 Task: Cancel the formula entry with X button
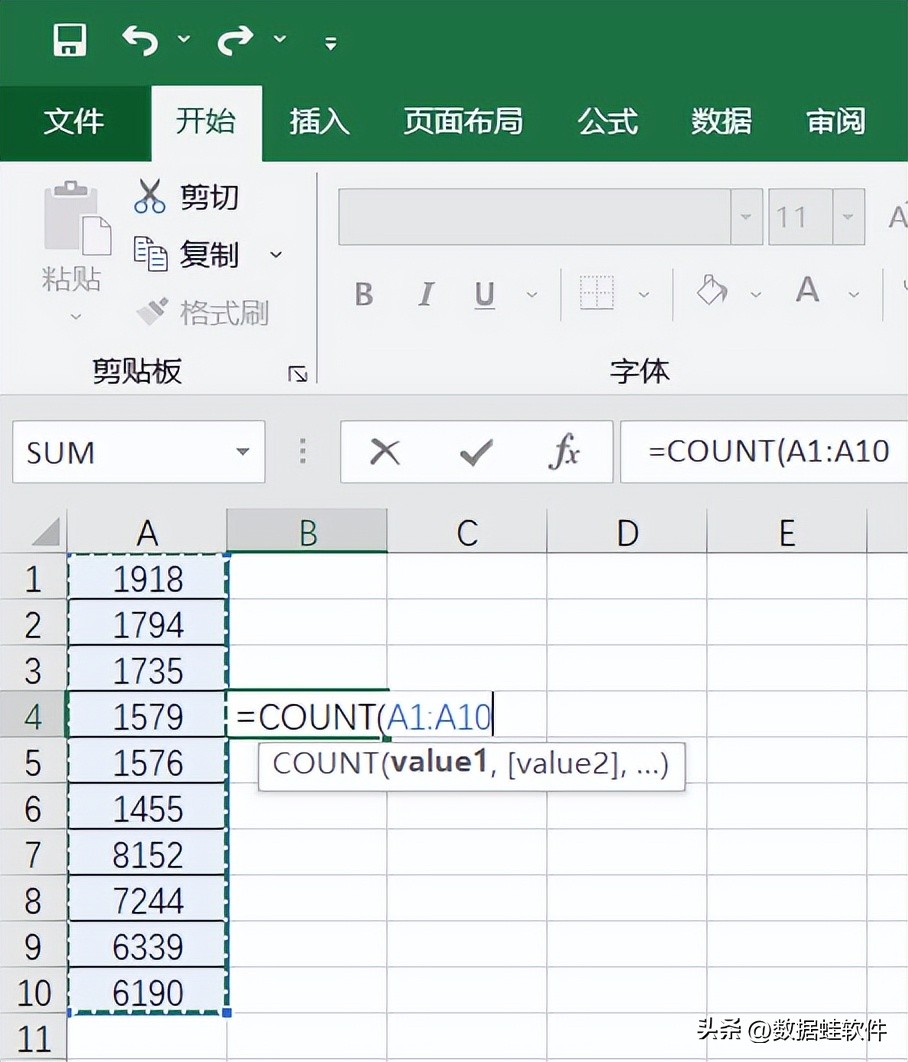385,453
